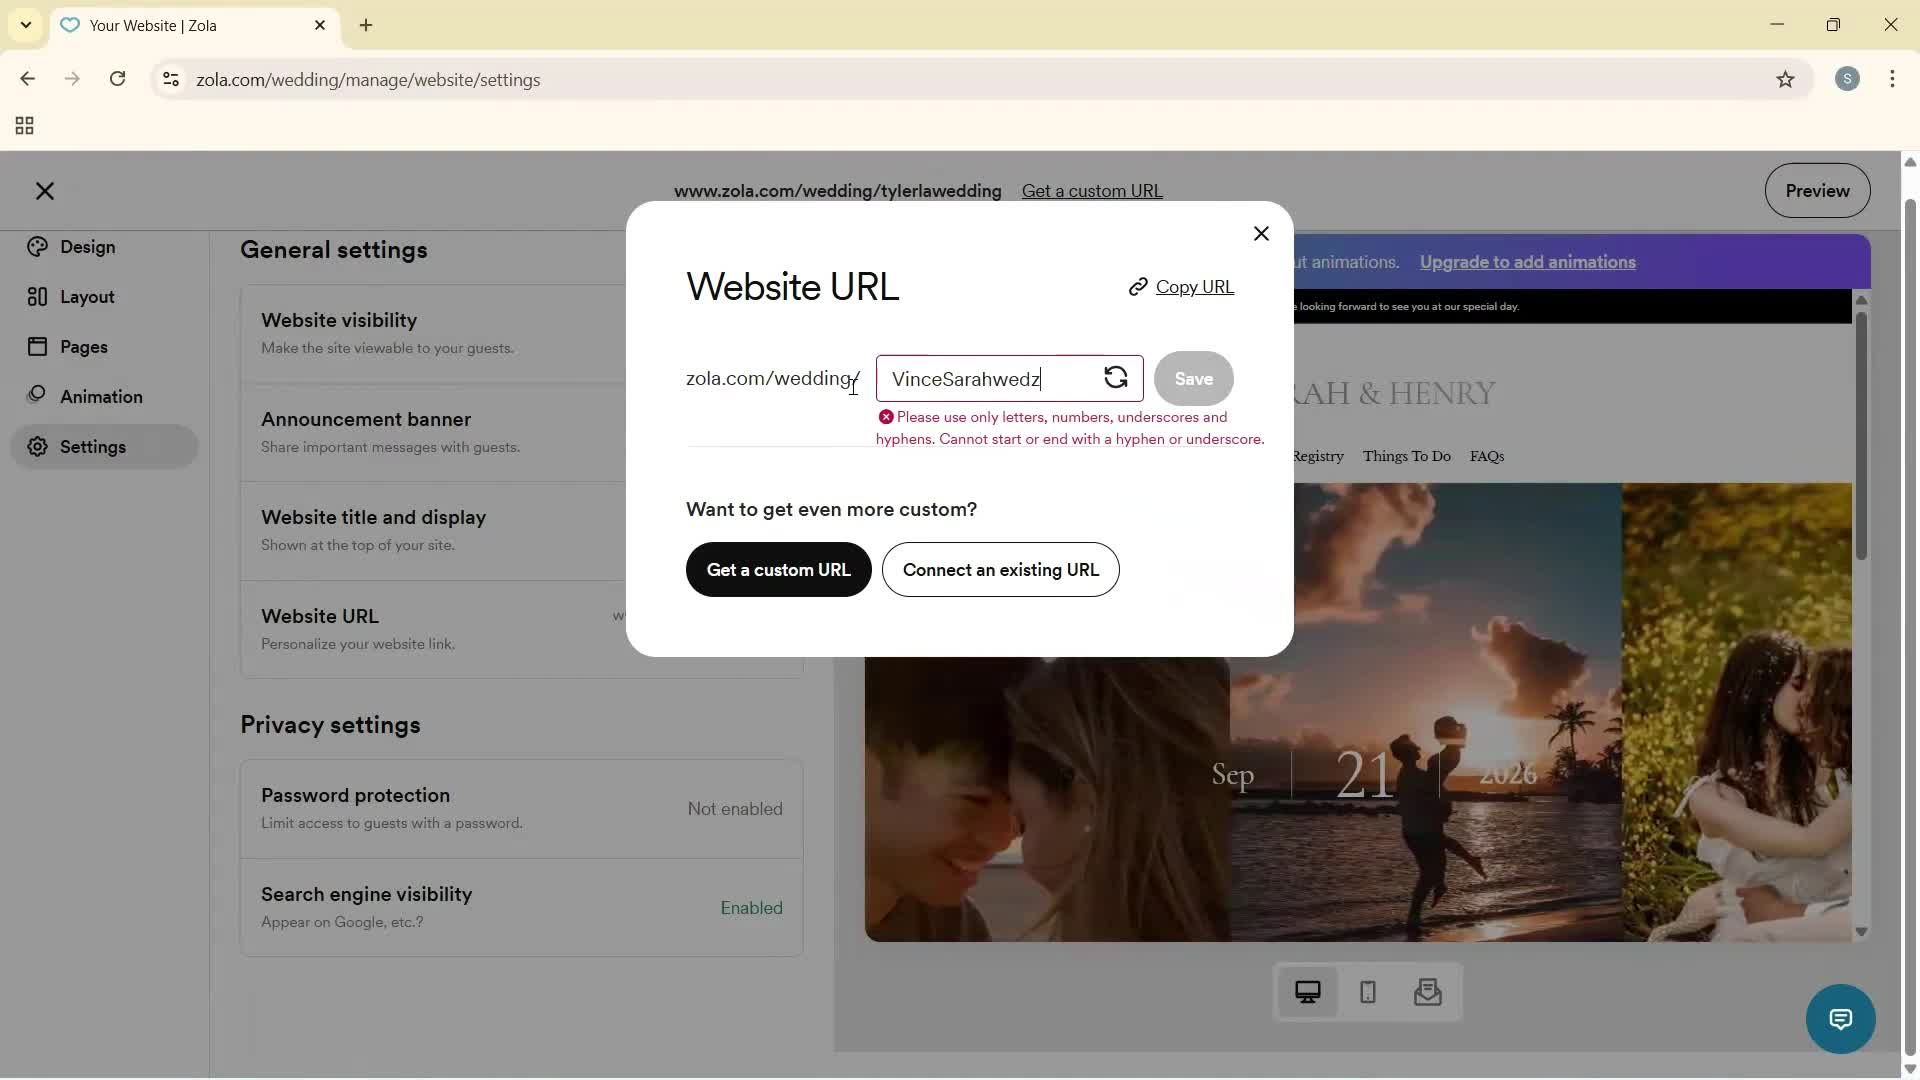1920x1080 pixels.
Task: Open the browser tab search dropdown
Action: tap(25, 25)
